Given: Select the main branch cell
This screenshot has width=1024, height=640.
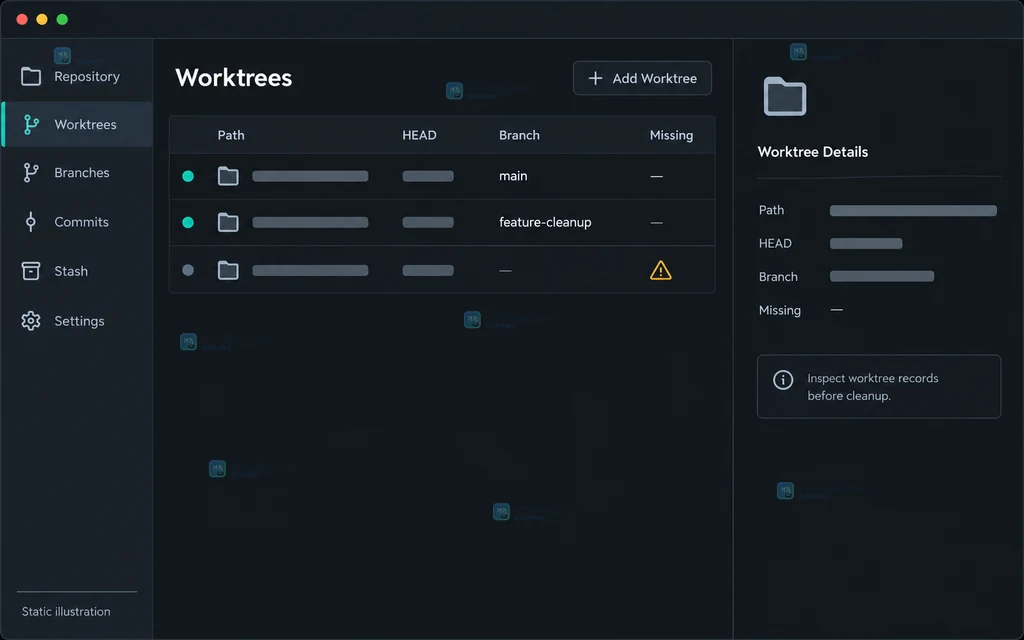Looking at the screenshot, I should pyautogui.click(x=513, y=176).
